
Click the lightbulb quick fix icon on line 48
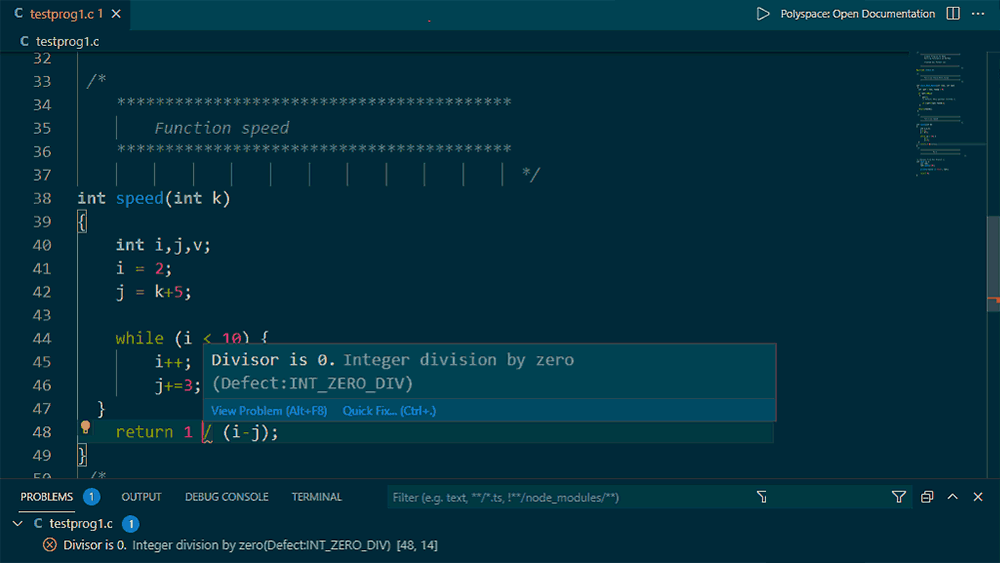click(86, 428)
